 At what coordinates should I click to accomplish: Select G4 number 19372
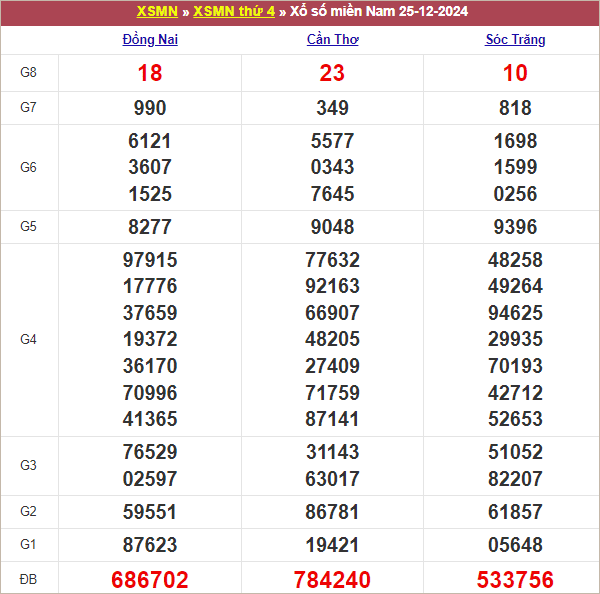coord(150,339)
